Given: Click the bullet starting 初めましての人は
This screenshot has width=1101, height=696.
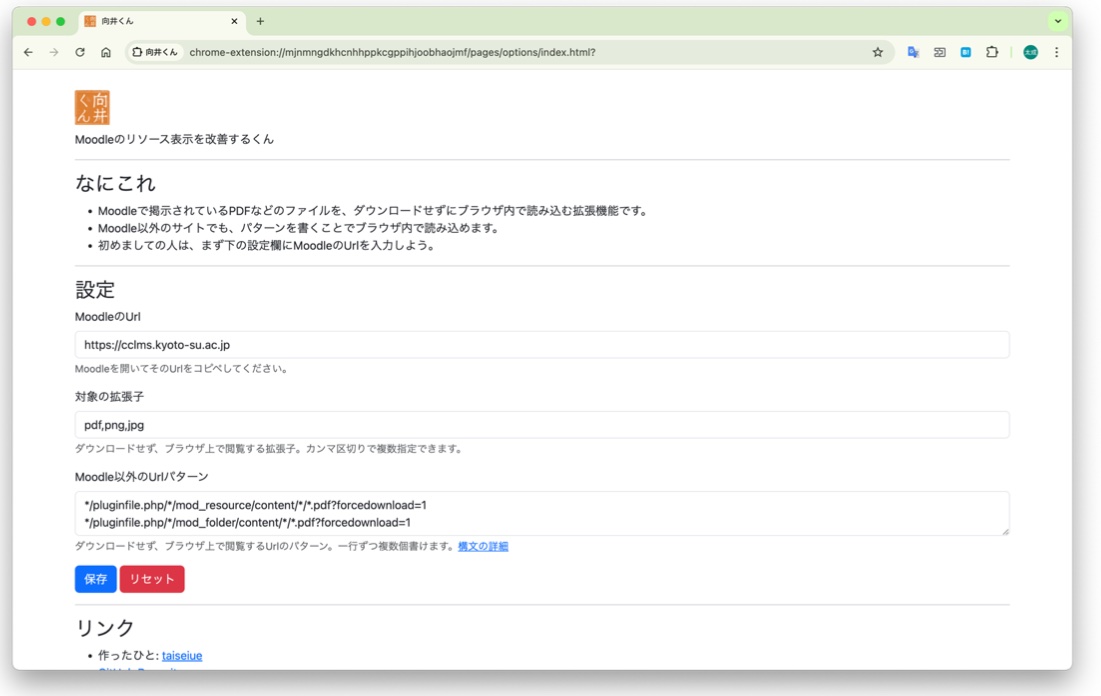Looking at the screenshot, I should [x=267, y=246].
